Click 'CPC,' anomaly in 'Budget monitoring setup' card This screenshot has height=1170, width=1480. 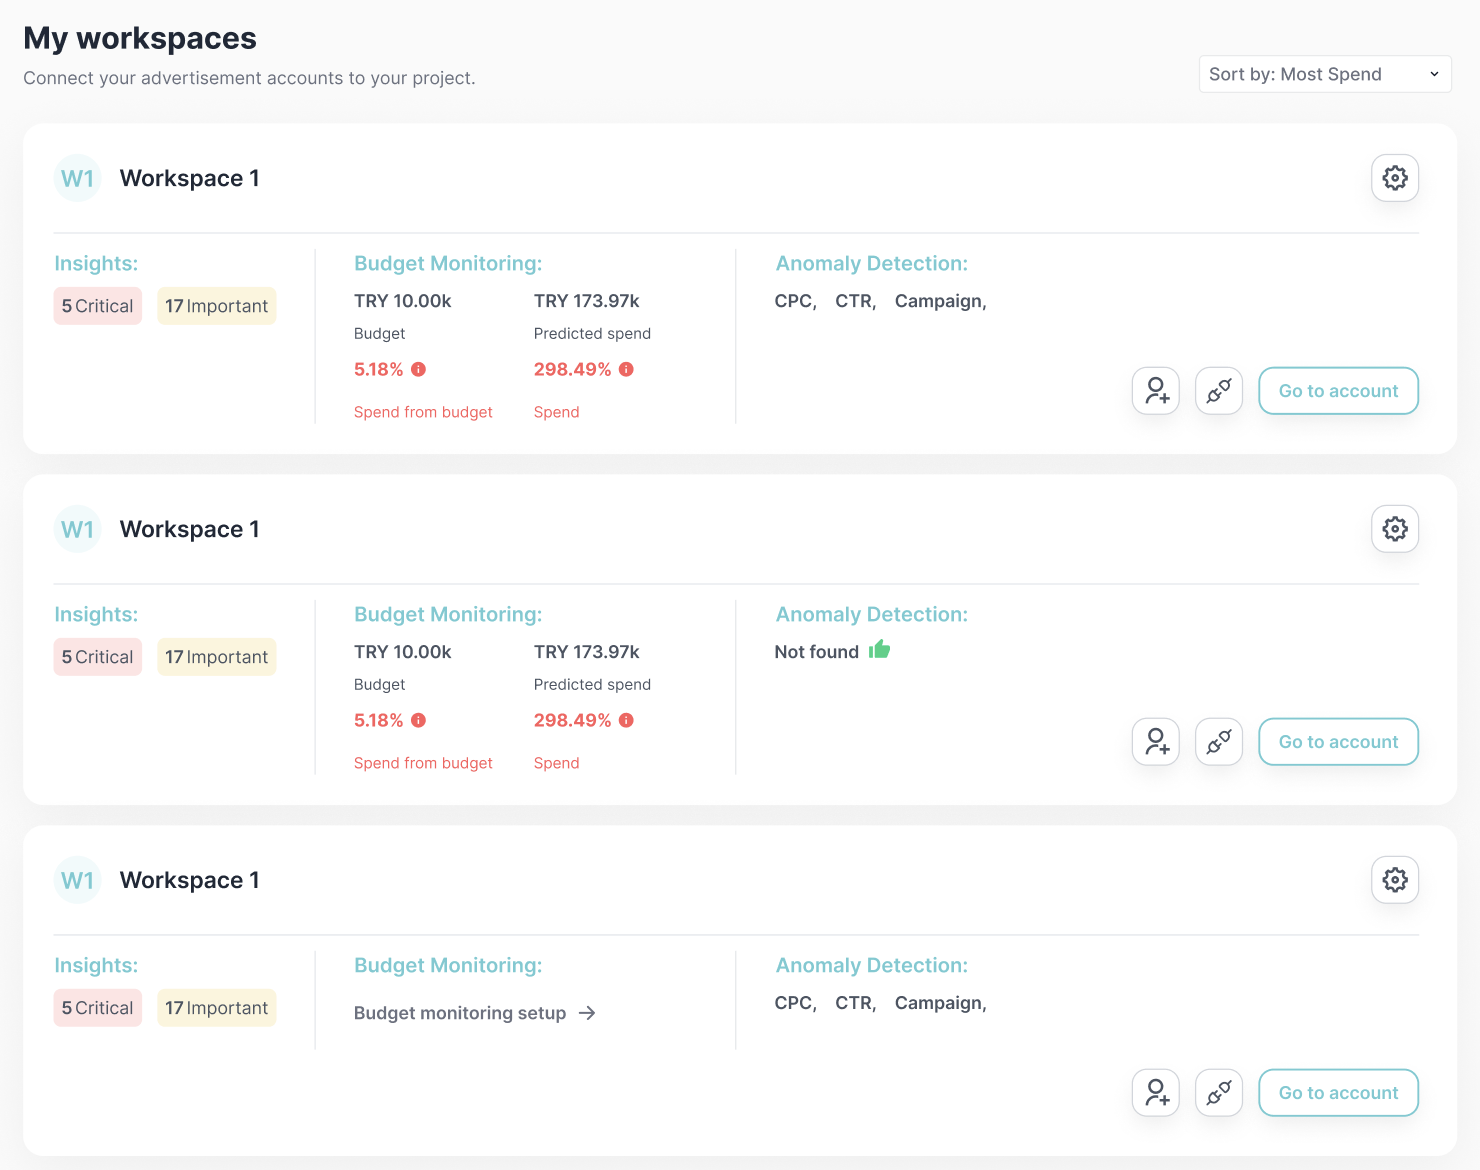point(796,1003)
